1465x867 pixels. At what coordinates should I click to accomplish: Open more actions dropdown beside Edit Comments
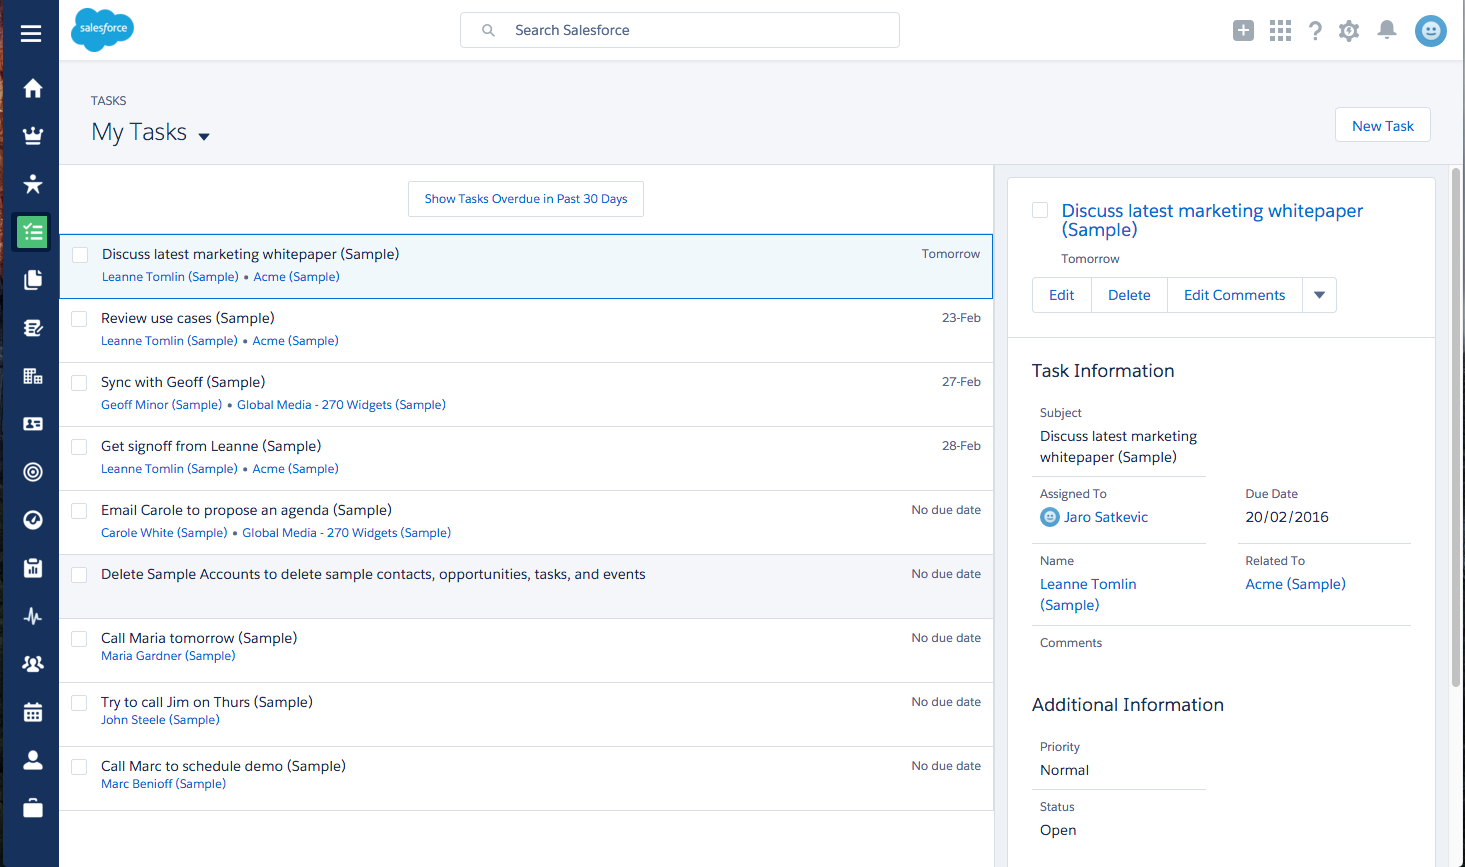tap(1319, 295)
